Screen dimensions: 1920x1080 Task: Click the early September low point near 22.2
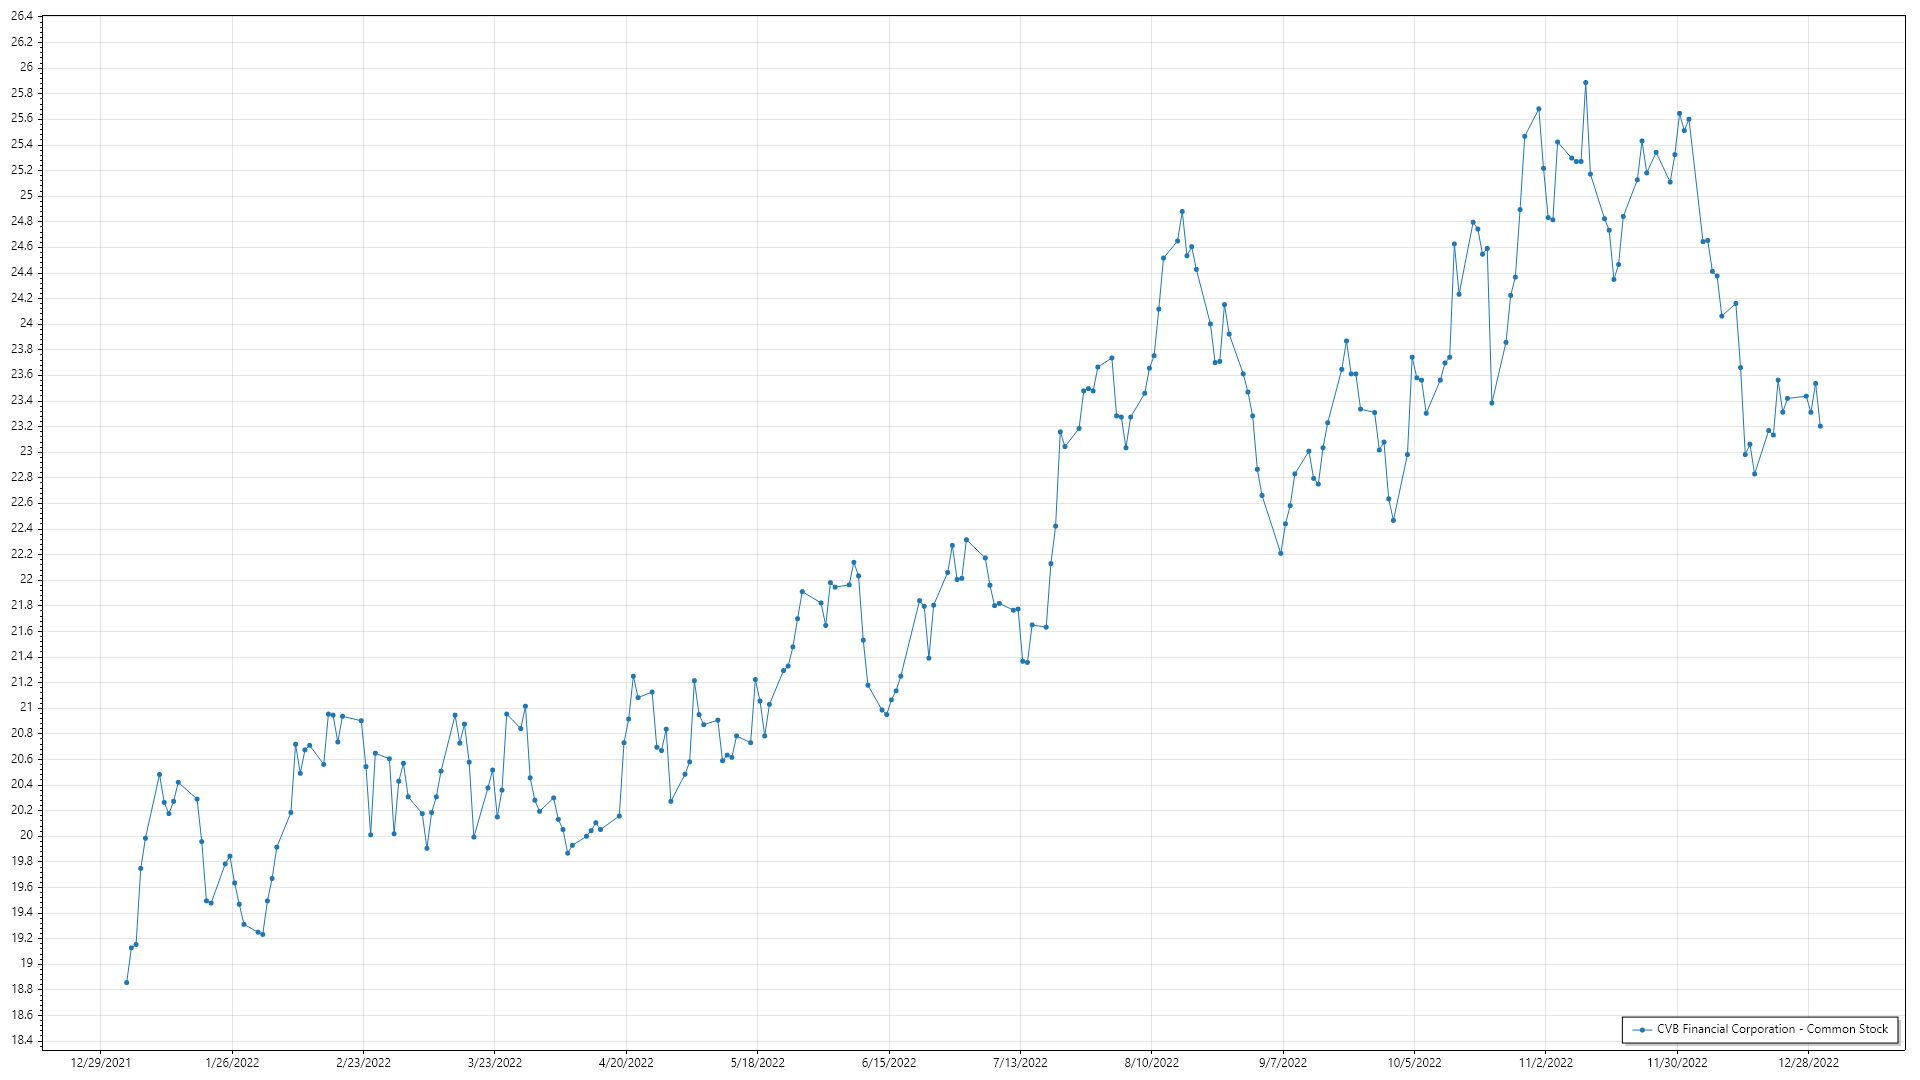pyautogui.click(x=1280, y=553)
